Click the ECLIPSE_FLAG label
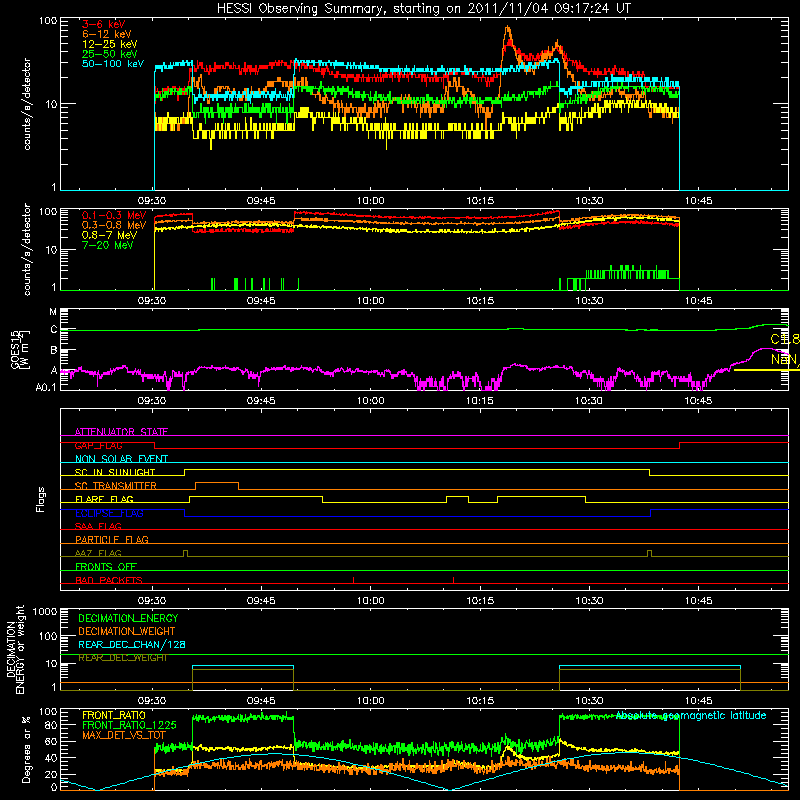The width and height of the screenshot is (800, 800). click(109, 513)
